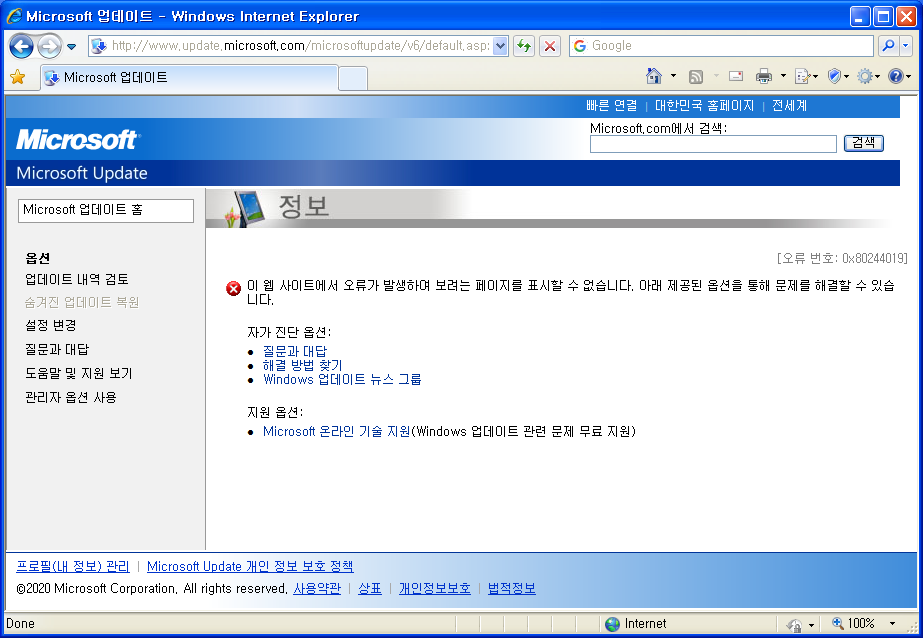Open Favorites with the star icon
923x638 pixels.
(18, 77)
